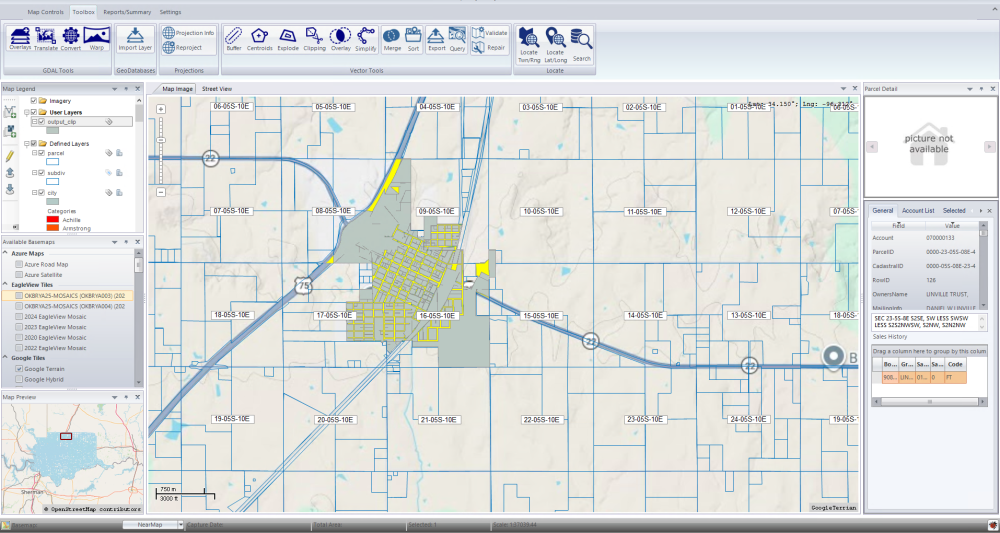This screenshot has height=533, width=1000.
Task: Toggle the subdiv layer checkbox
Action: (x=42, y=173)
